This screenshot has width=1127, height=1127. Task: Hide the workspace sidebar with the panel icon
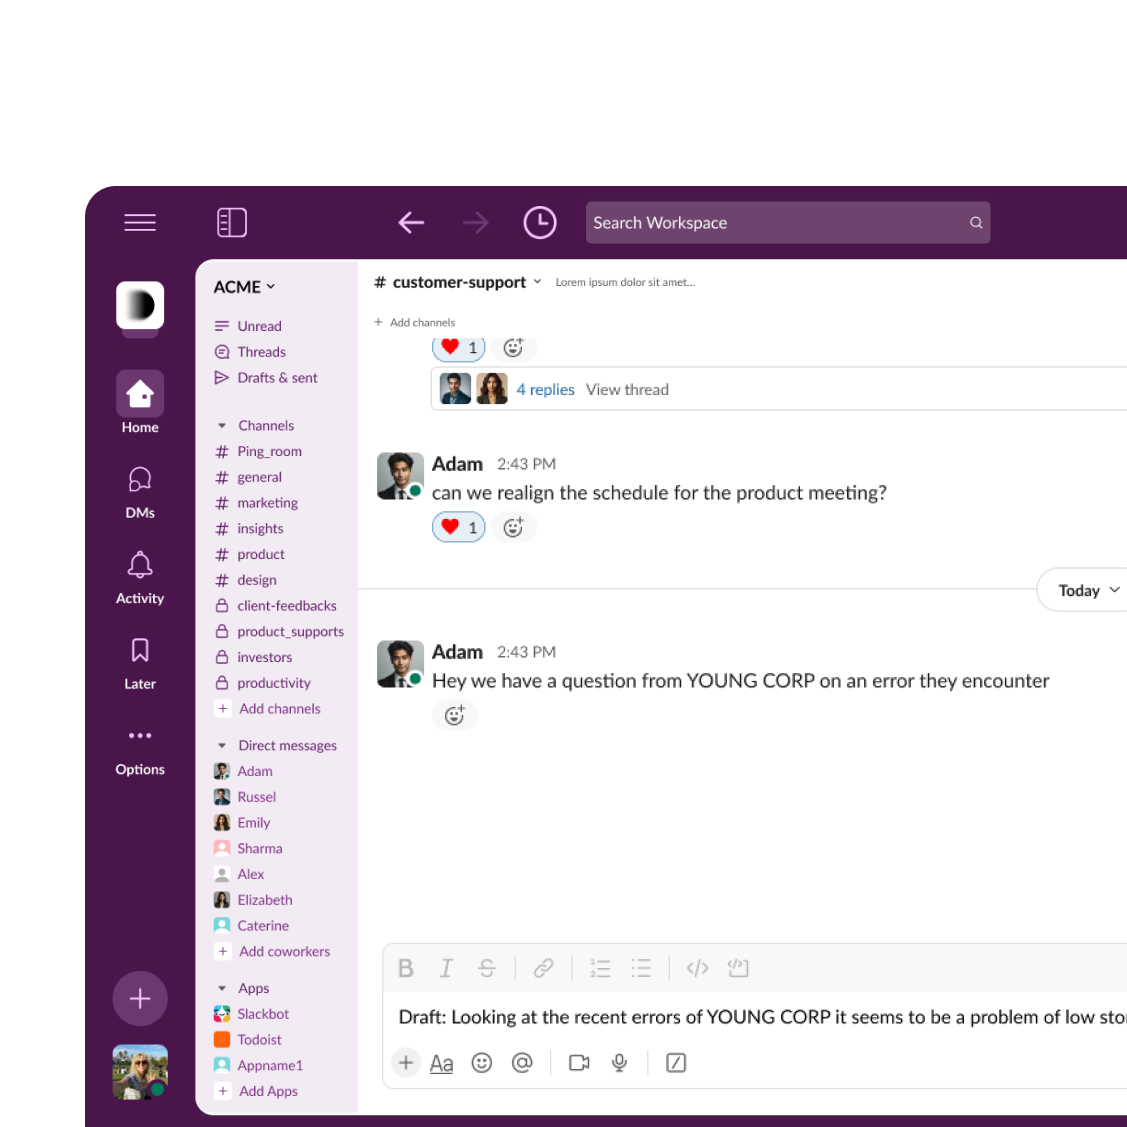coord(232,222)
